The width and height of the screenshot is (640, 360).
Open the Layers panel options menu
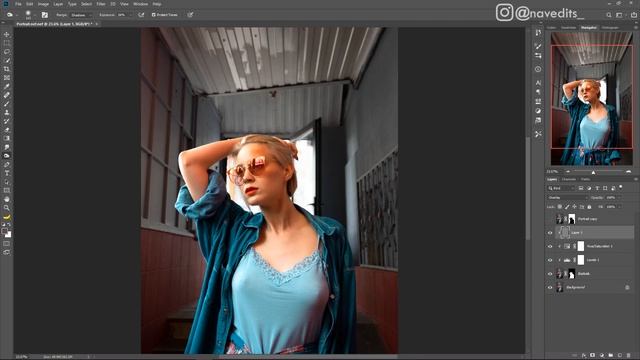tap(636, 179)
